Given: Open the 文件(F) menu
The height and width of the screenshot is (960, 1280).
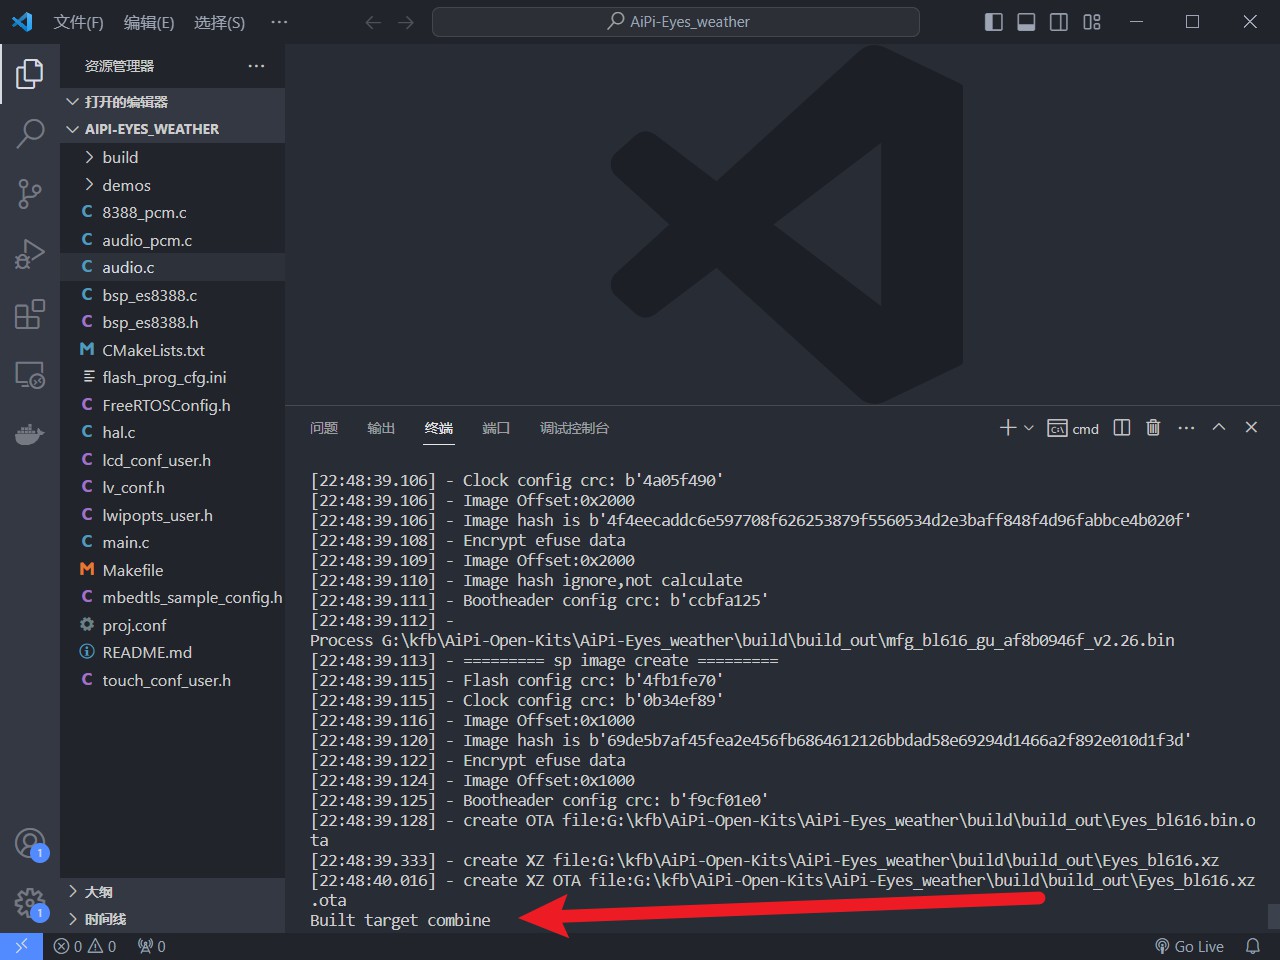Looking at the screenshot, I should tap(78, 22).
